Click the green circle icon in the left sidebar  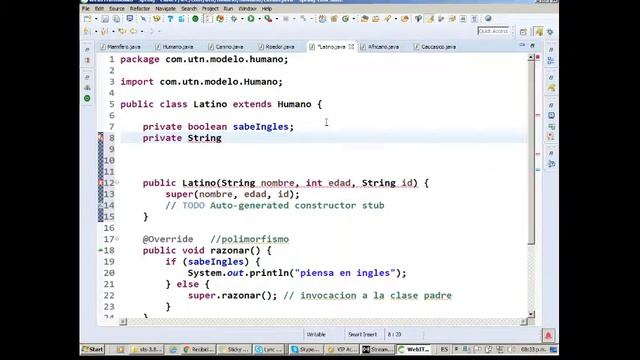(x=87, y=98)
